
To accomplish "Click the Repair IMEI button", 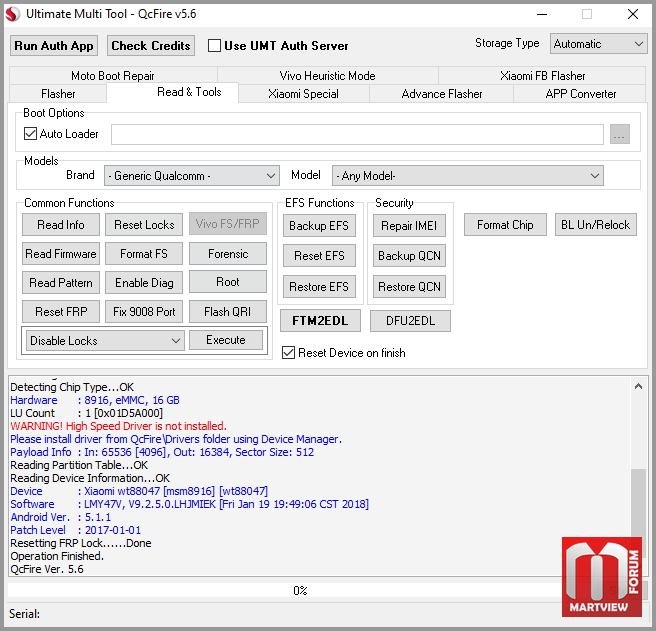I will click(409, 226).
